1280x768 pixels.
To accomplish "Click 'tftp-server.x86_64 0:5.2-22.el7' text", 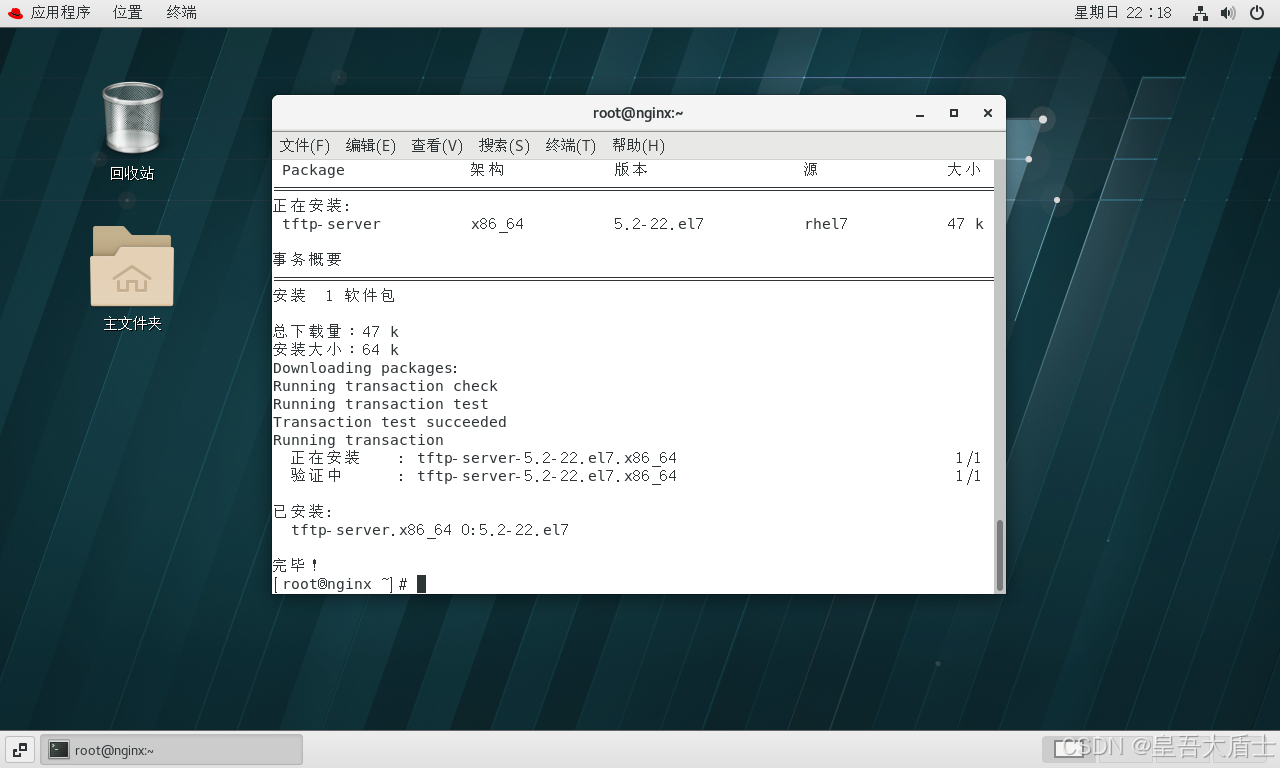I will 430,530.
